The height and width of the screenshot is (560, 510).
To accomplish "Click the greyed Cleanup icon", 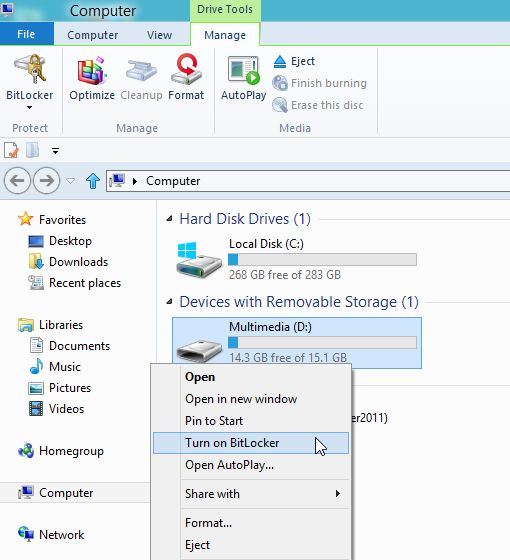I will coord(141,70).
